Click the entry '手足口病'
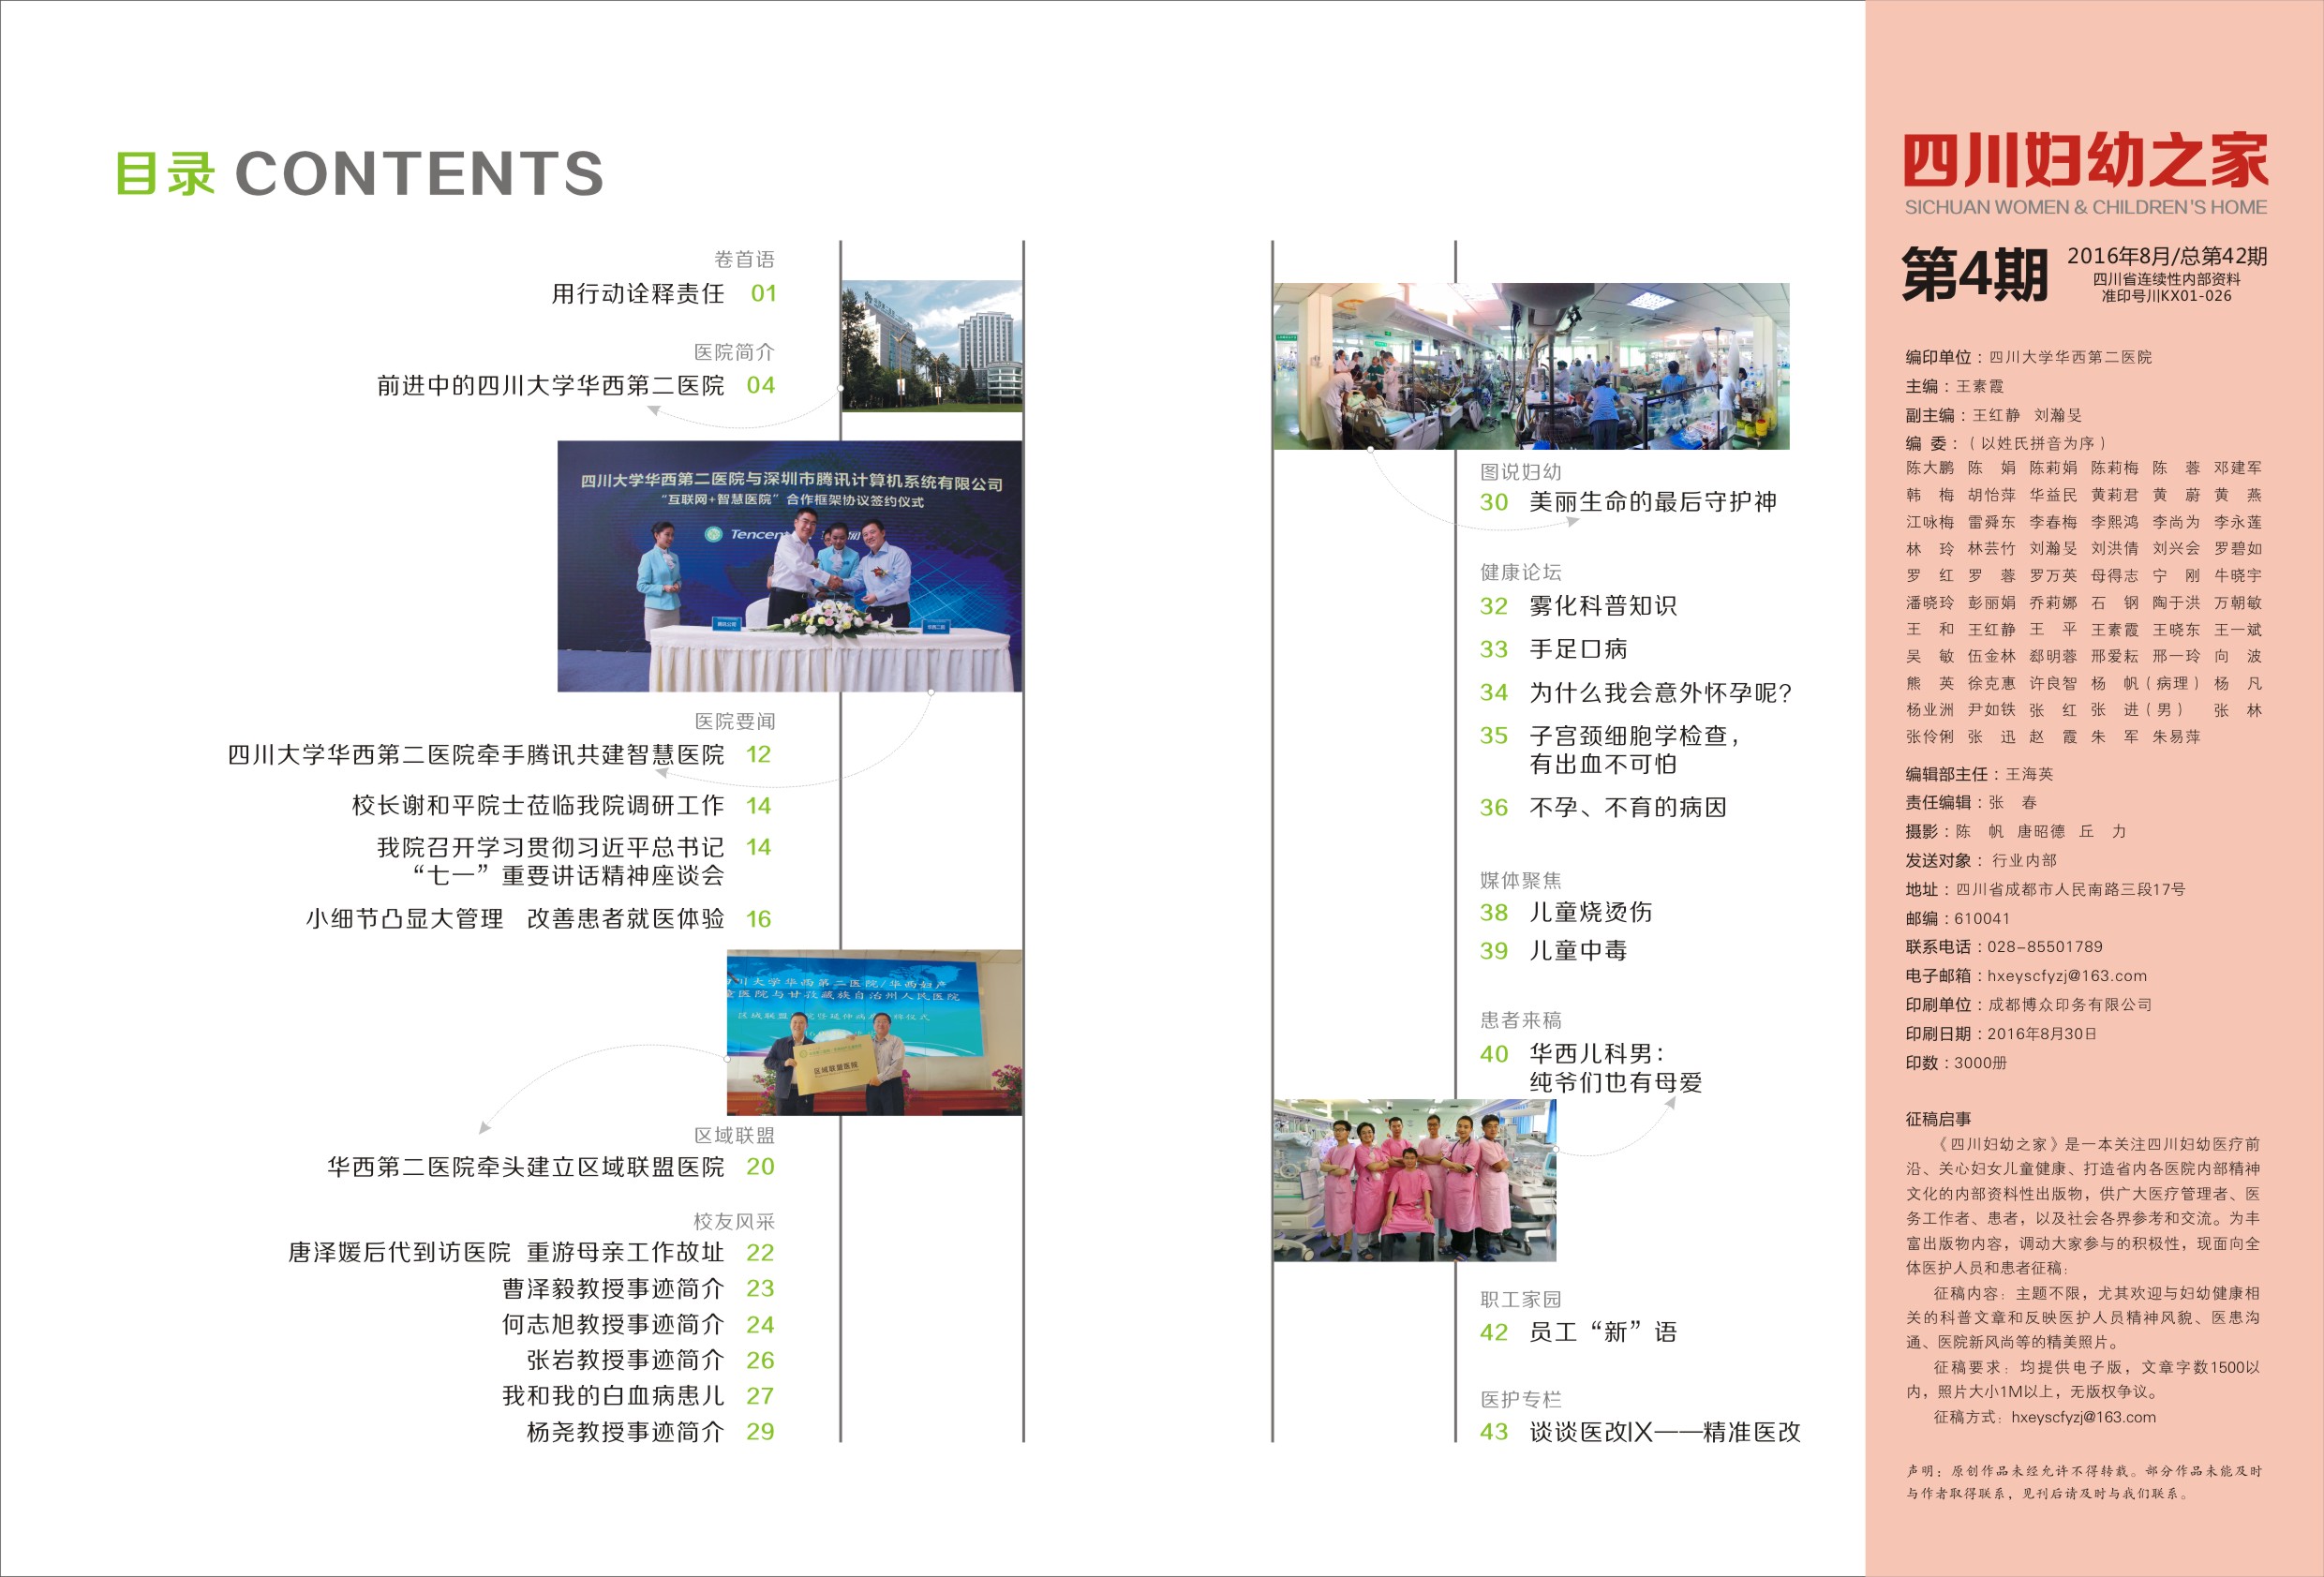 [x=1579, y=649]
